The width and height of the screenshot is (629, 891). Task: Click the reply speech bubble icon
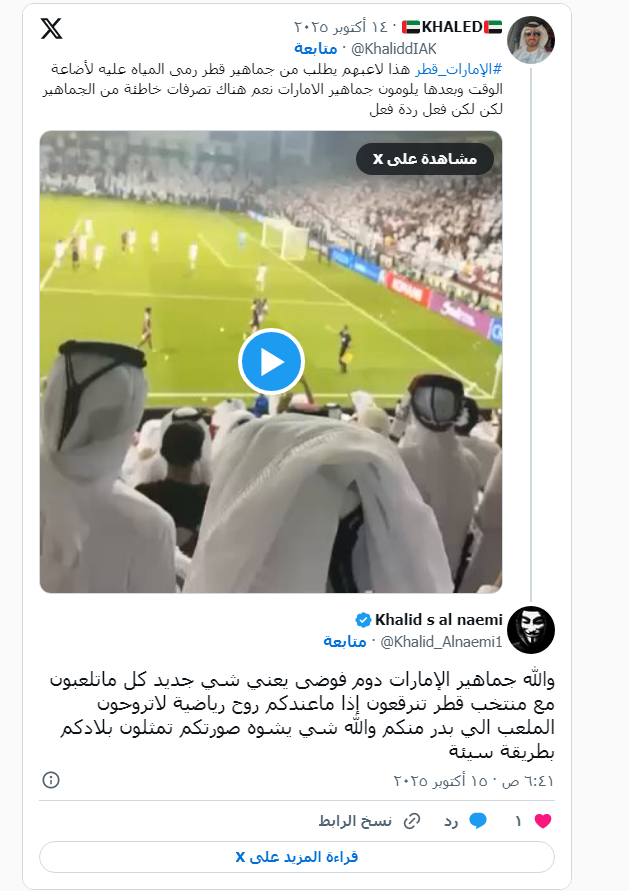click(478, 821)
